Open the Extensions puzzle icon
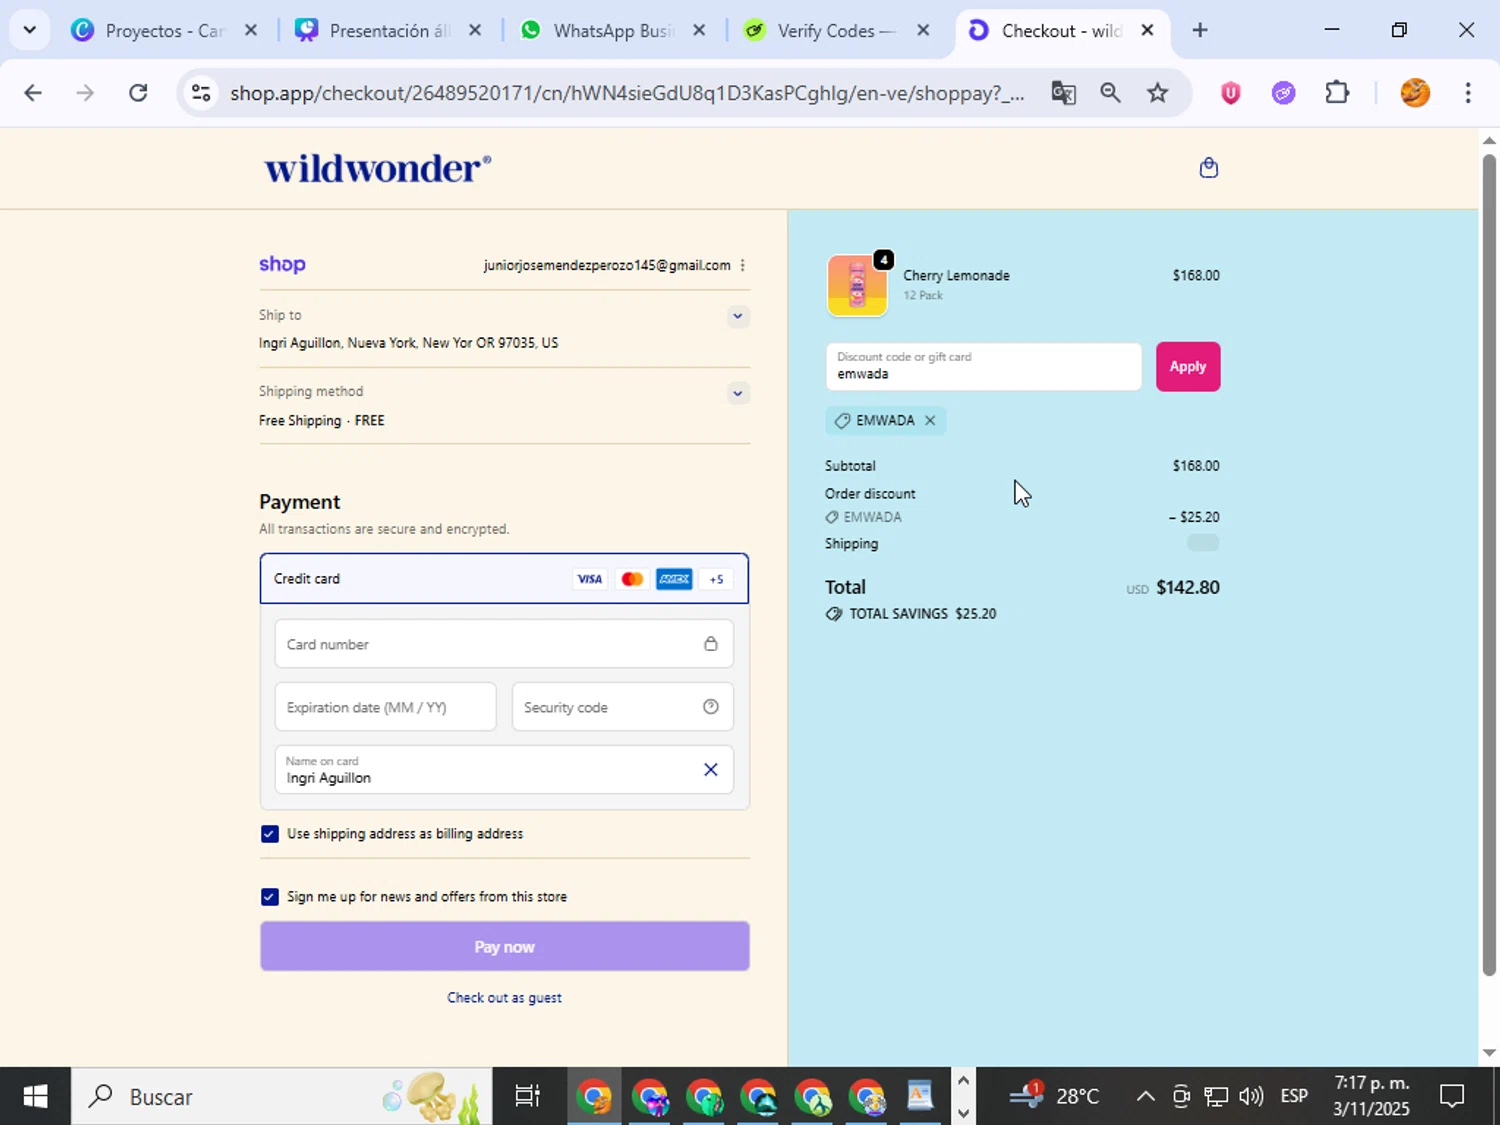 [x=1337, y=93]
